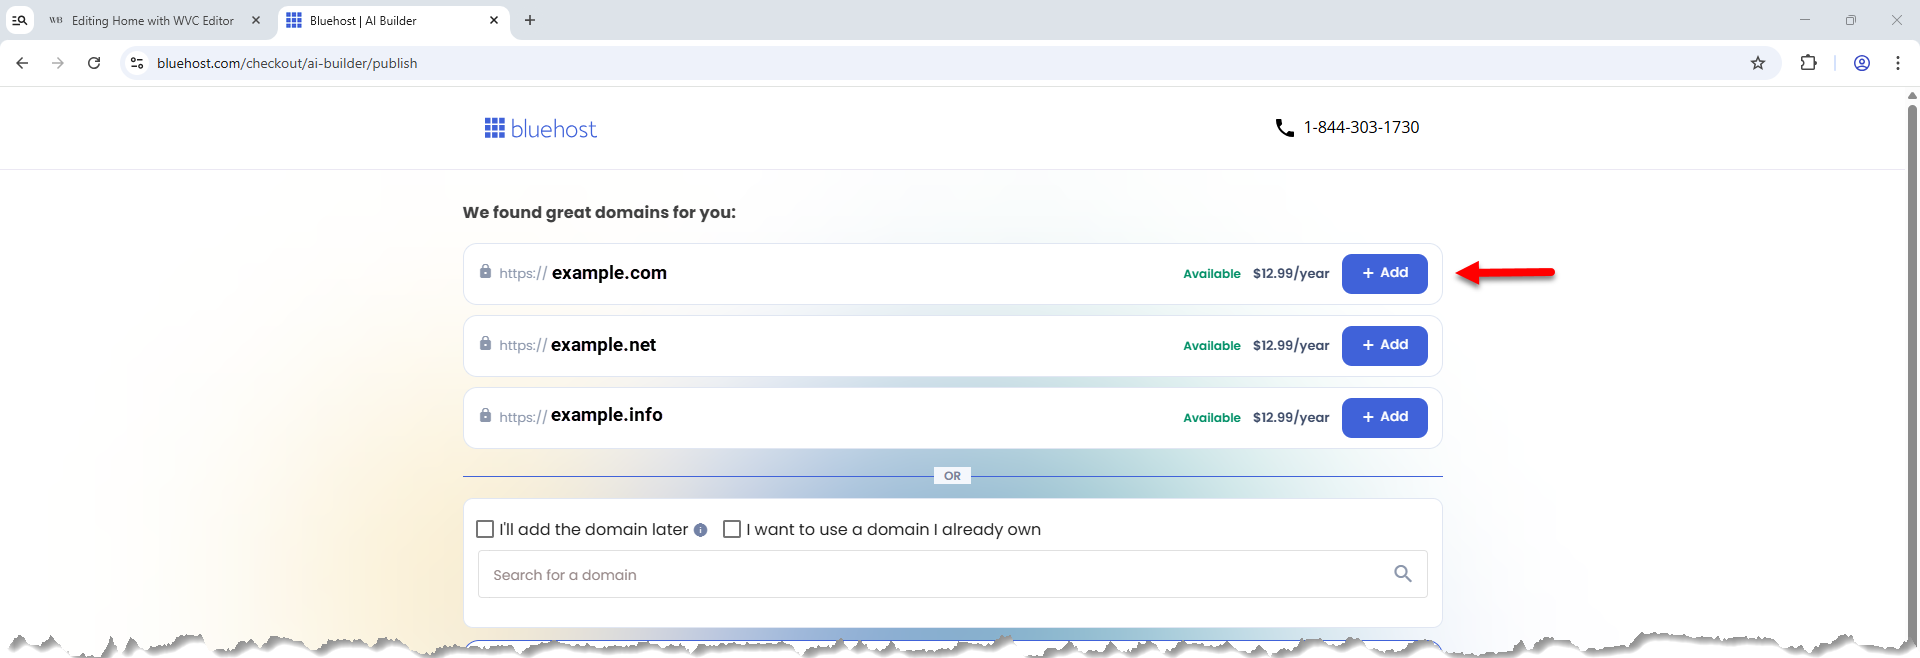The height and width of the screenshot is (658, 1920).
Task: Click the example.info domain name text
Action: pyautogui.click(x=606, y=415)
